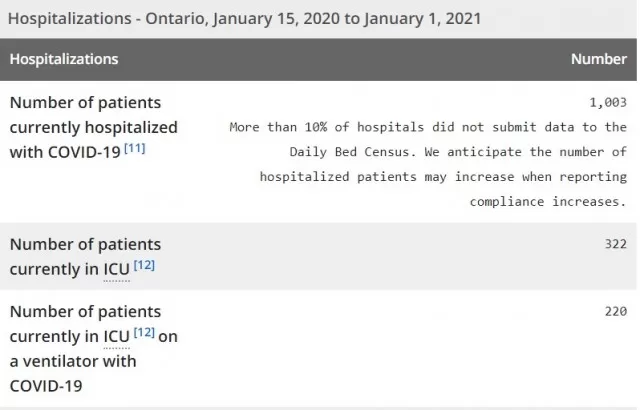Click 'More than 10% of hospitals' note line
This screenshot has width=640, height=410.
[x=327, y=127]
